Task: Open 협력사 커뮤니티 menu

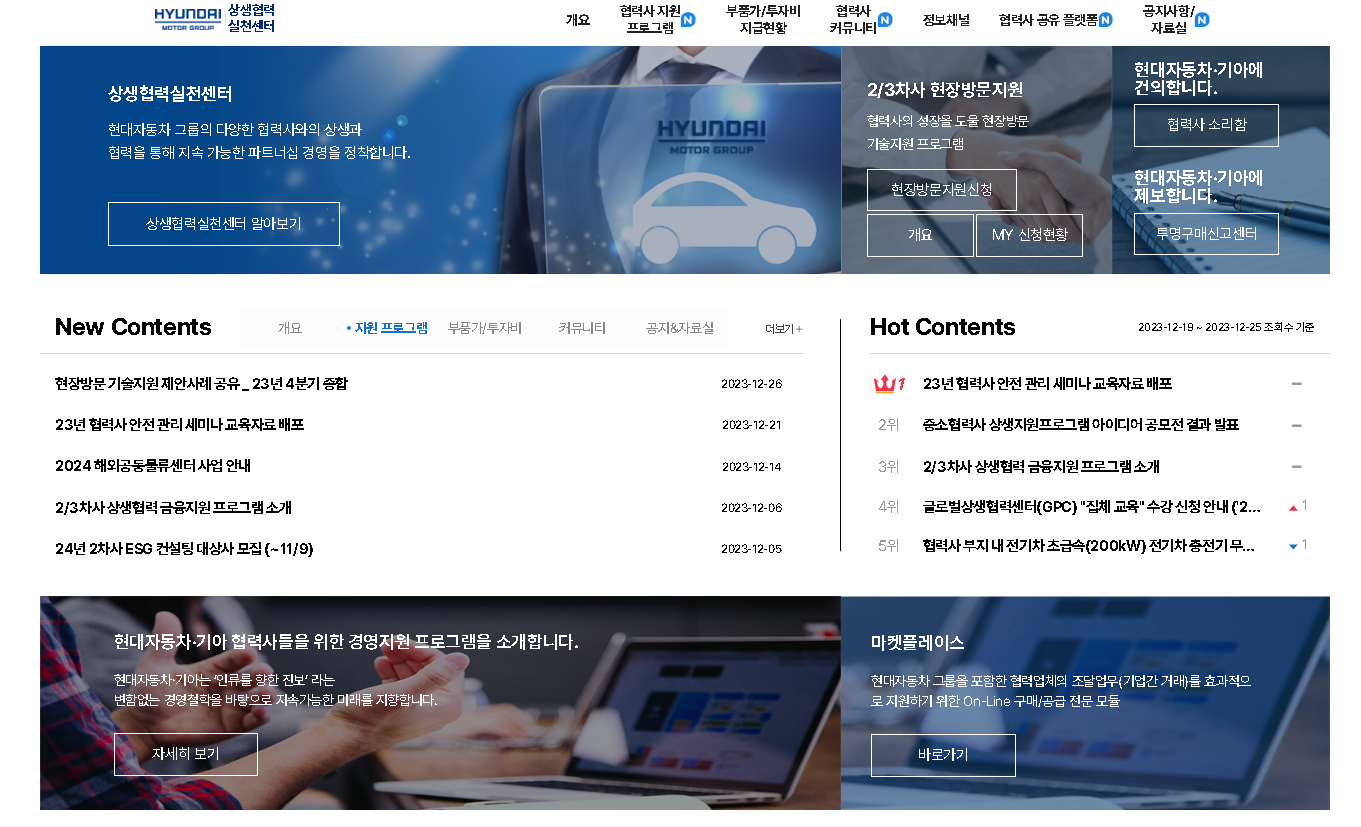Action: click(853, 19)
